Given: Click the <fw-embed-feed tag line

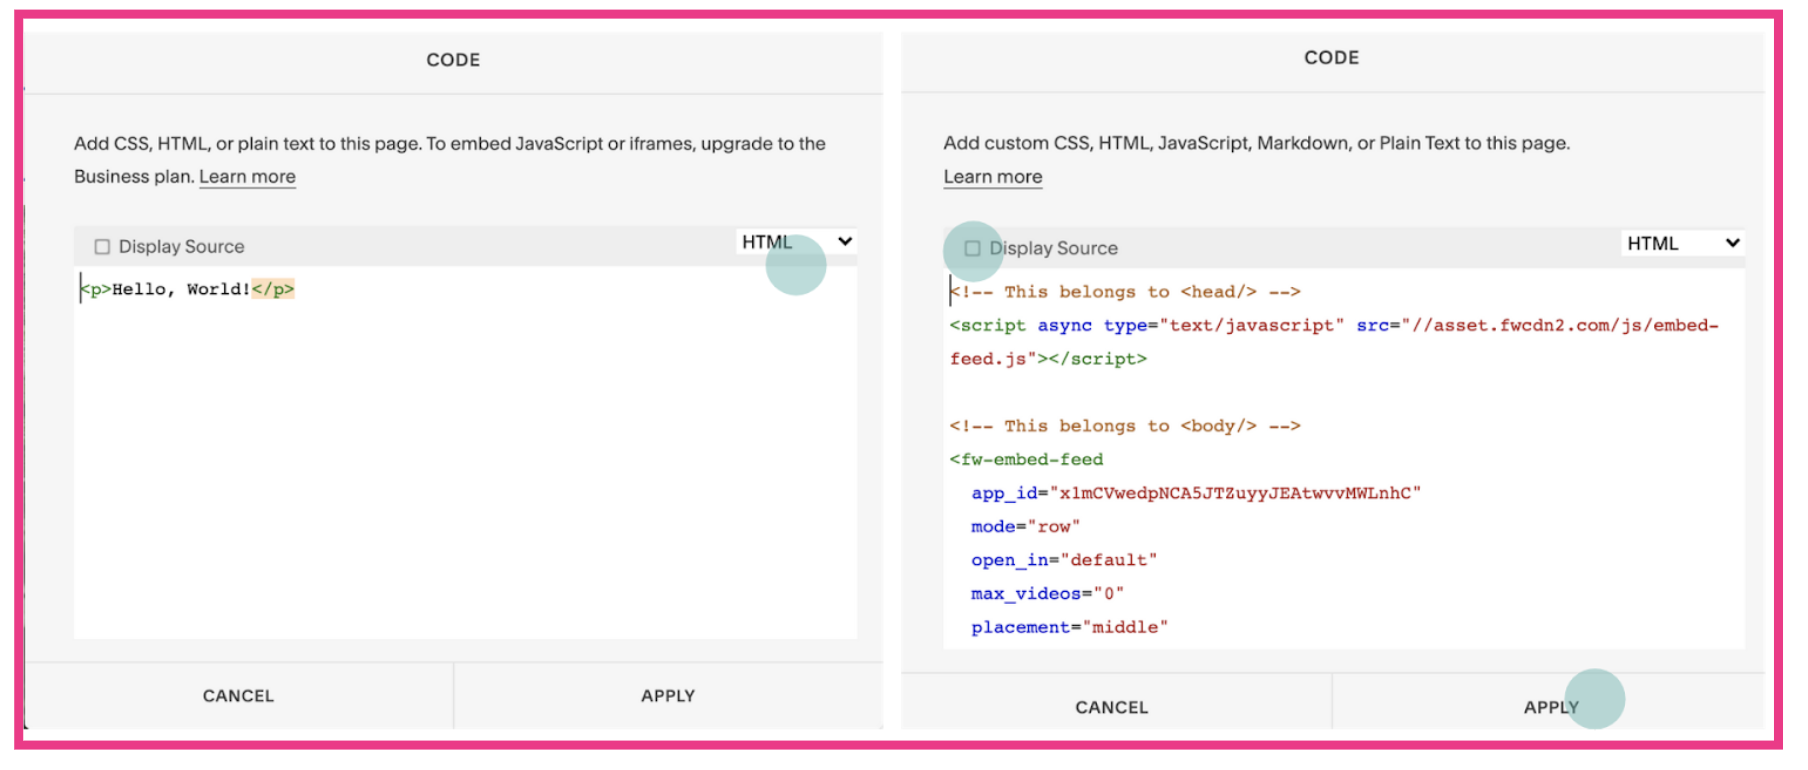Looking at the screenshot, I should [x=1027, y=460].
